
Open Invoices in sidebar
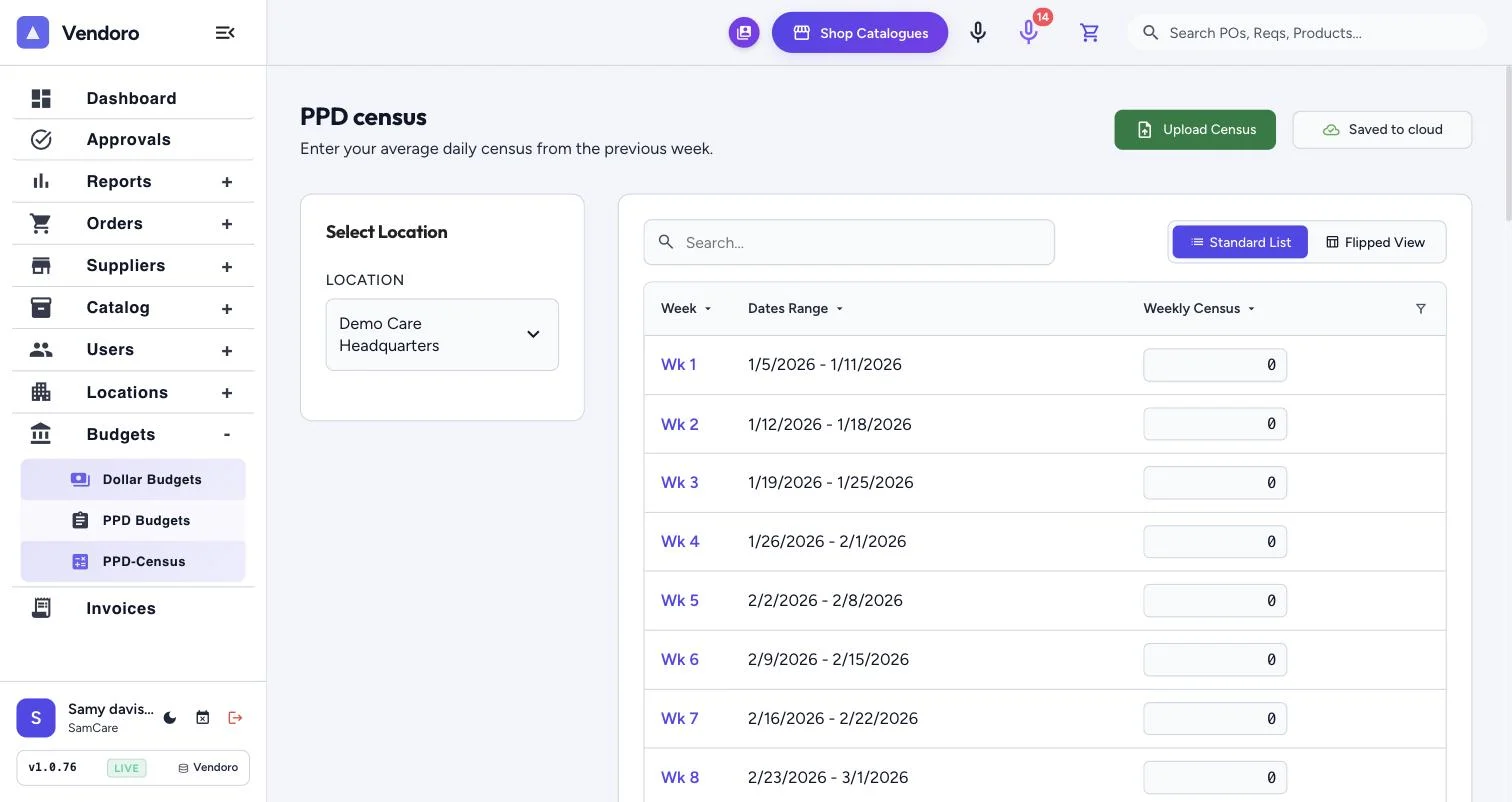pyautogui.click(x=133, y=608)
